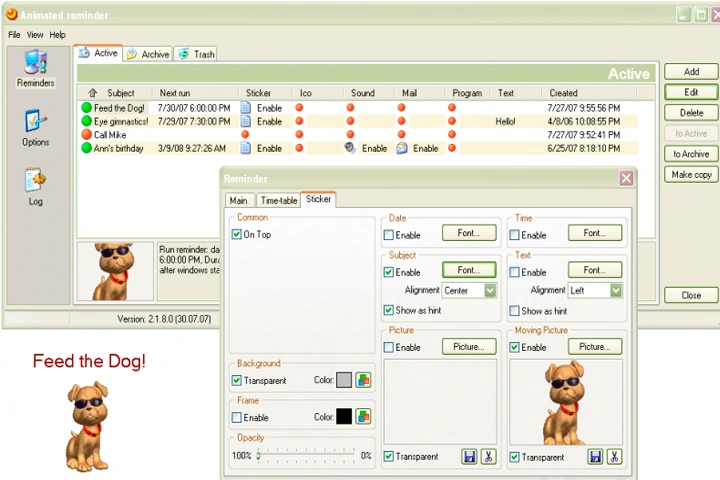The width and height of the screenshot is (720, 480).
Task: Toggle Background Transparent checkbox
Action: [236, 380]
